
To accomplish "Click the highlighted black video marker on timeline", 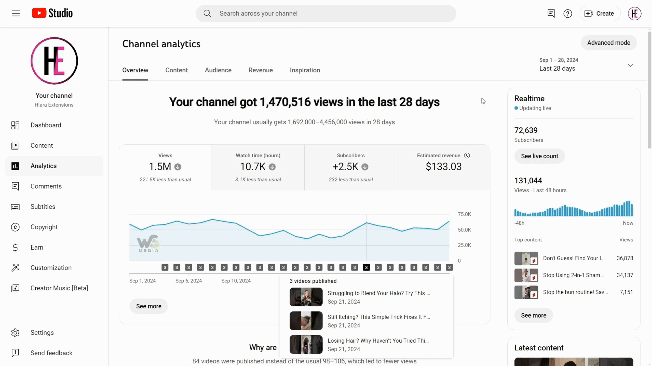I will point(366,267).
